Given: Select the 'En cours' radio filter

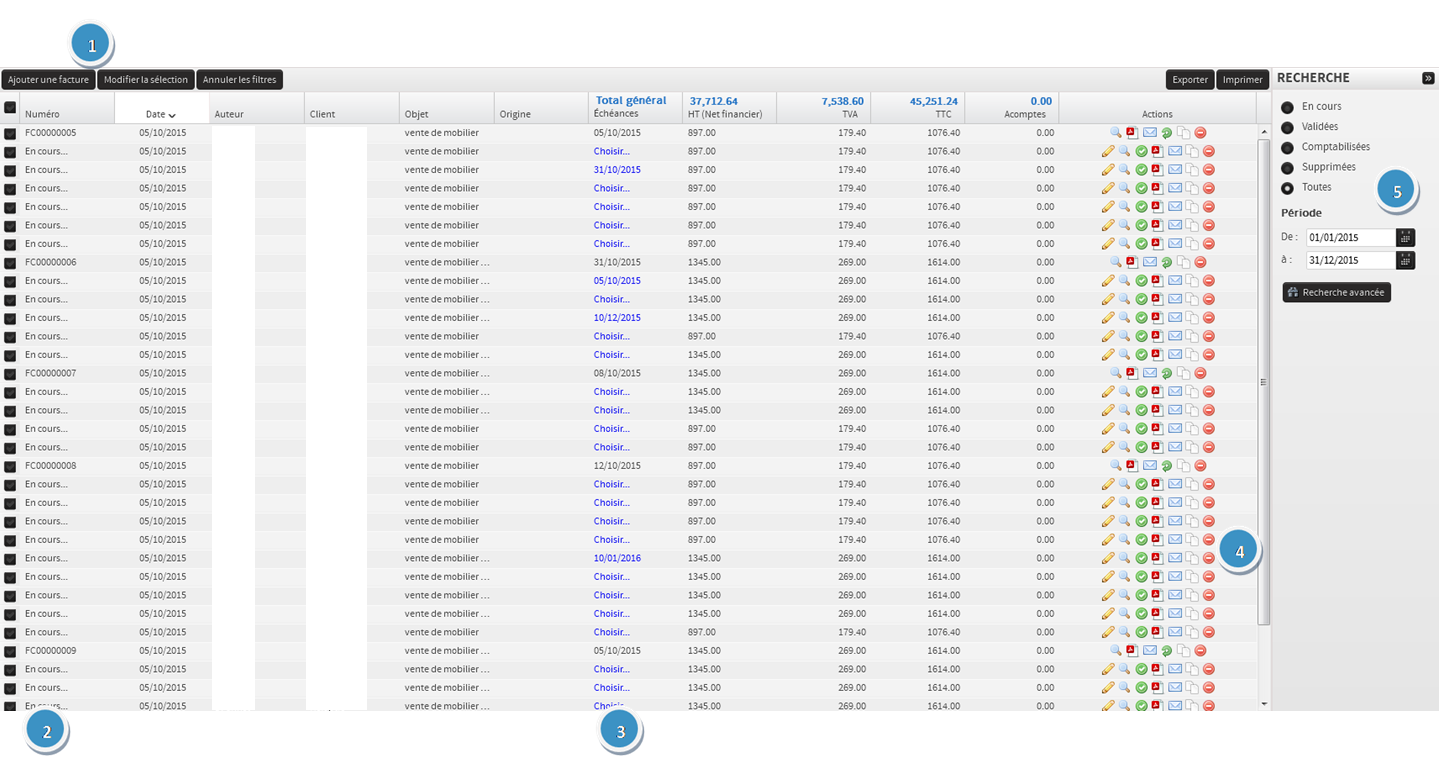Looking at the screenshot, I should [x=1287, y=107].
